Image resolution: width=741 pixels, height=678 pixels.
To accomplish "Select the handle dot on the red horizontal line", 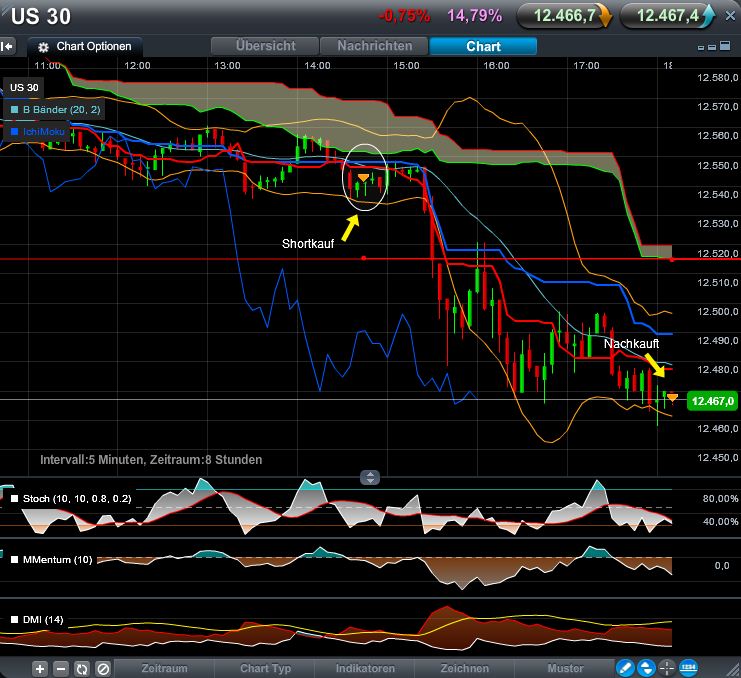I will tap(363, 258).
